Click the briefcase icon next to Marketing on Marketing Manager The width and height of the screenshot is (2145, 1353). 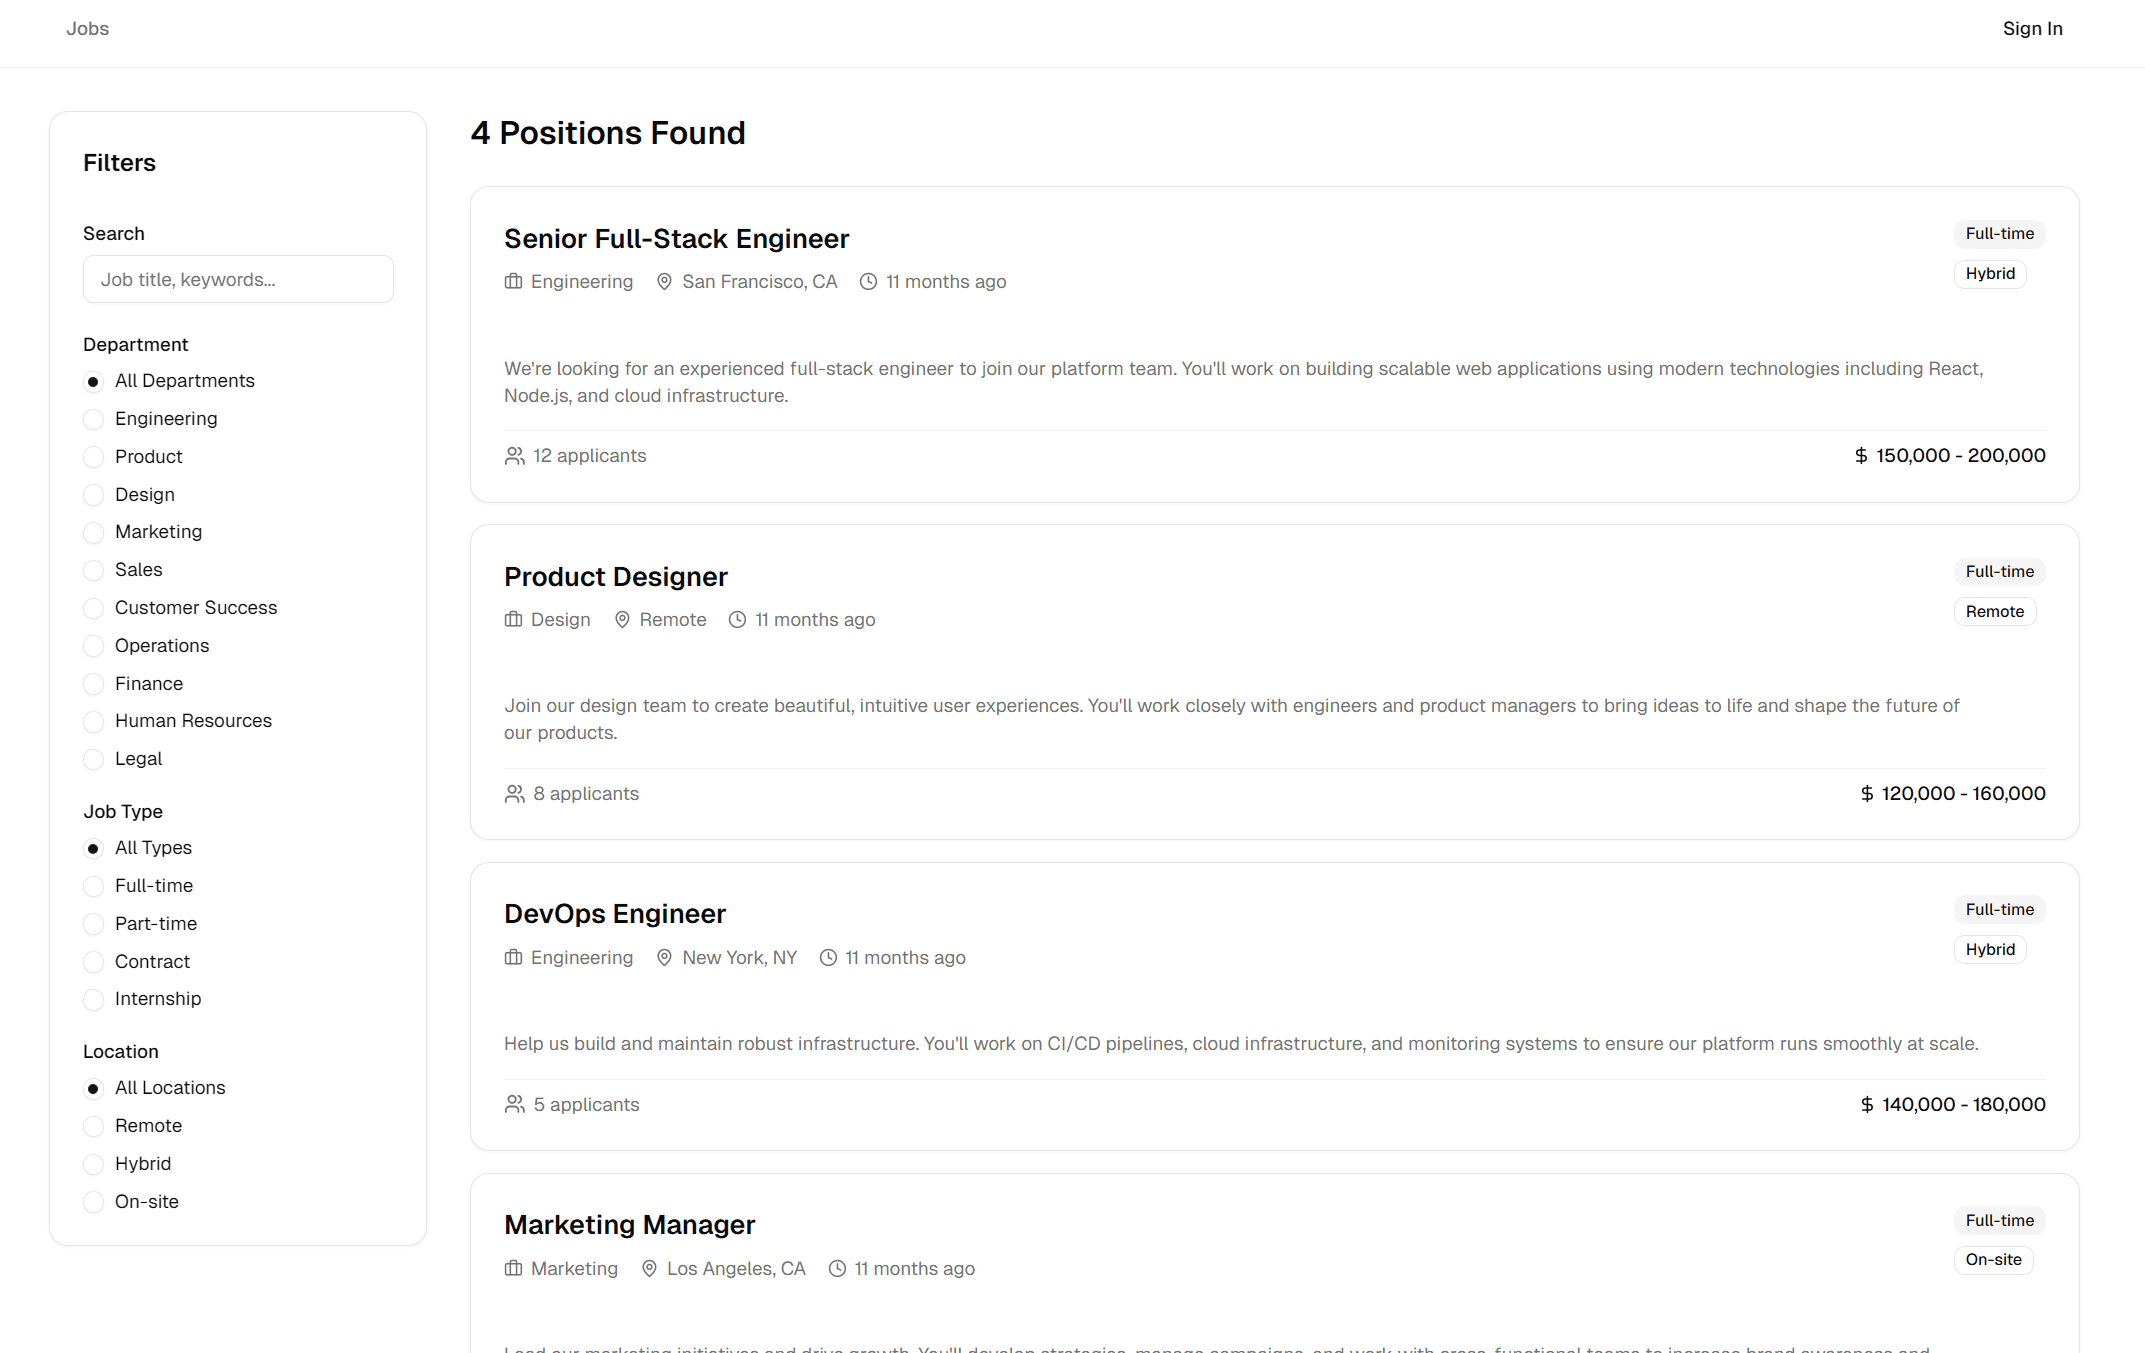click(x=513, y=1267)
